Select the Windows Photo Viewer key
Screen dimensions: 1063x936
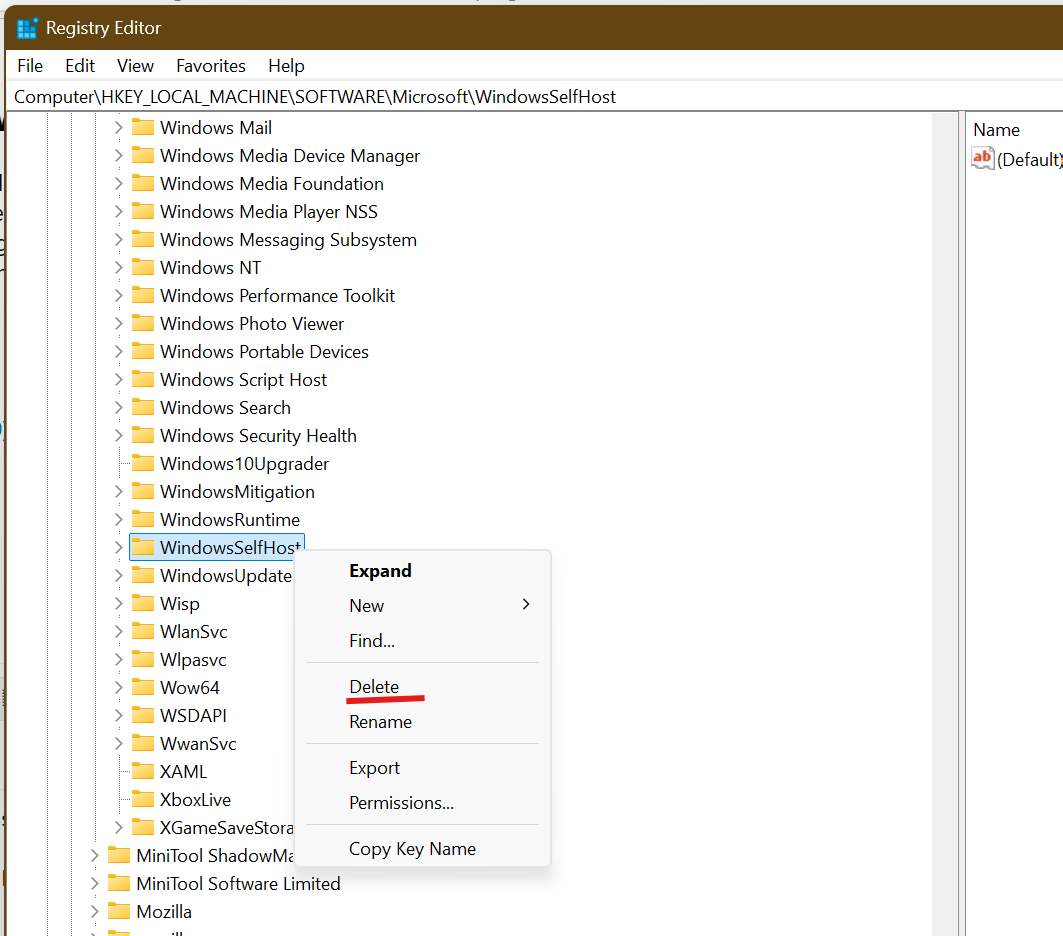[252, 323]
